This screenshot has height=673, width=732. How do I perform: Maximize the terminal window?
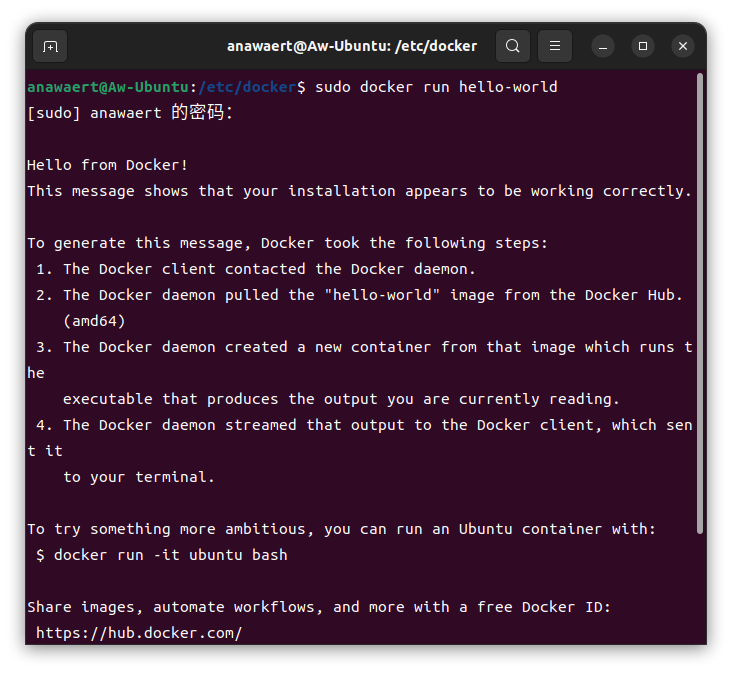(x=643, y=46)
